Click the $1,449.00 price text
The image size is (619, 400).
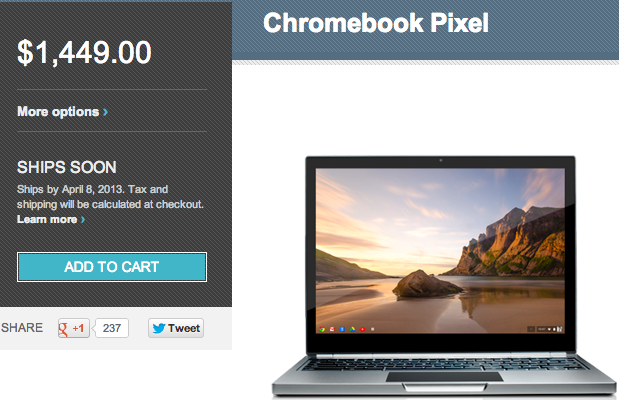point(84,53)
